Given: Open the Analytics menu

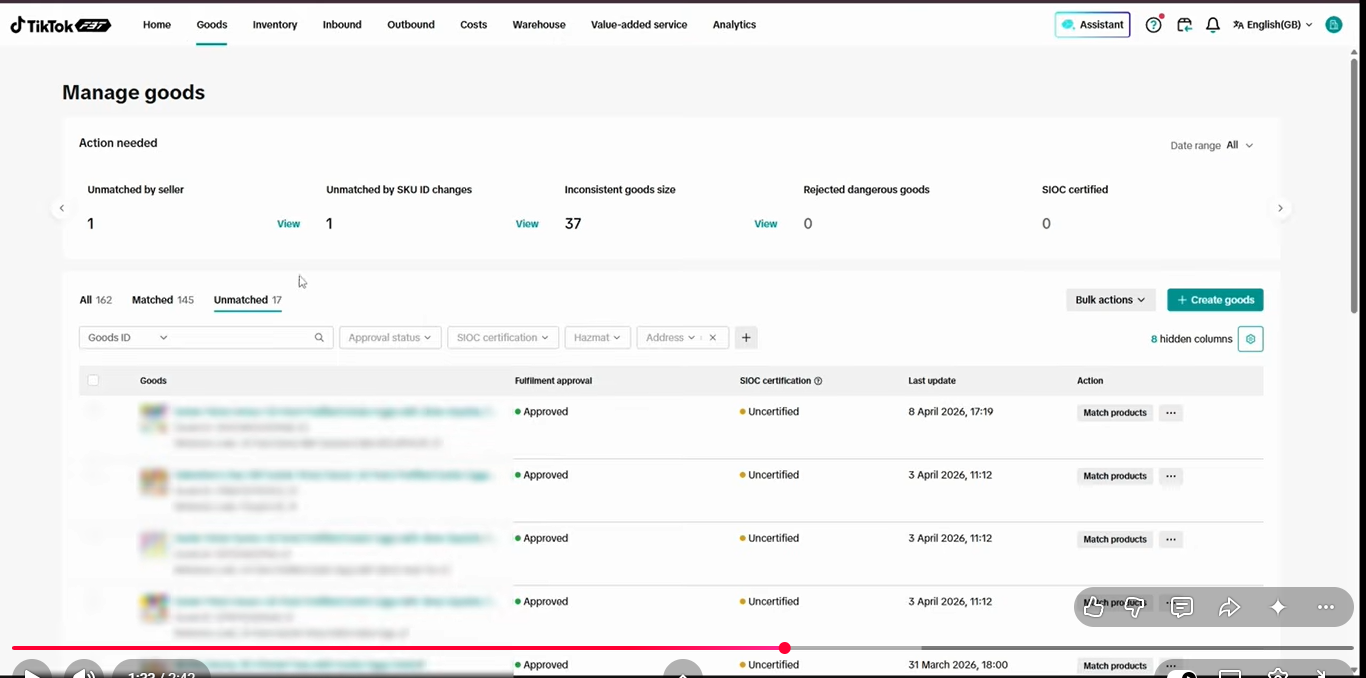Looking at the screenshot, I should pos(734,25).
